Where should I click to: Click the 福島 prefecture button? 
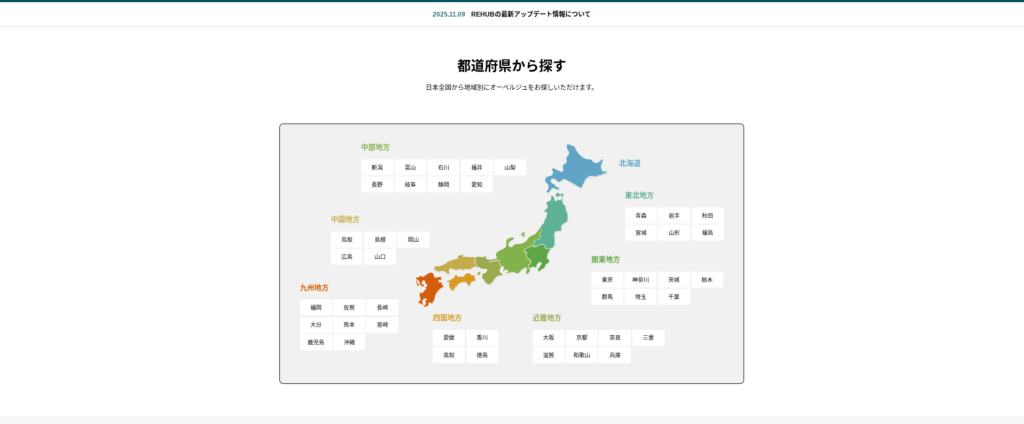coord(707,233)
